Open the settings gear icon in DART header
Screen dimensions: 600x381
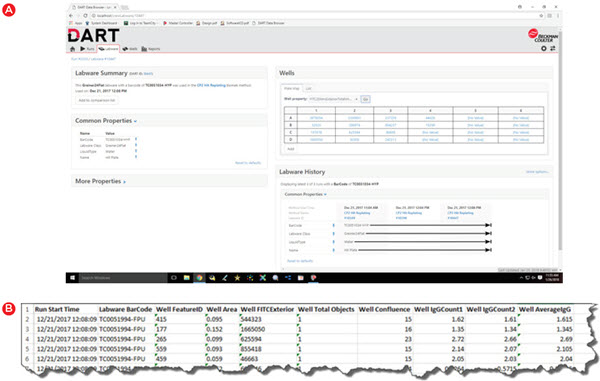pyautogui.click(x=543, y=49)
